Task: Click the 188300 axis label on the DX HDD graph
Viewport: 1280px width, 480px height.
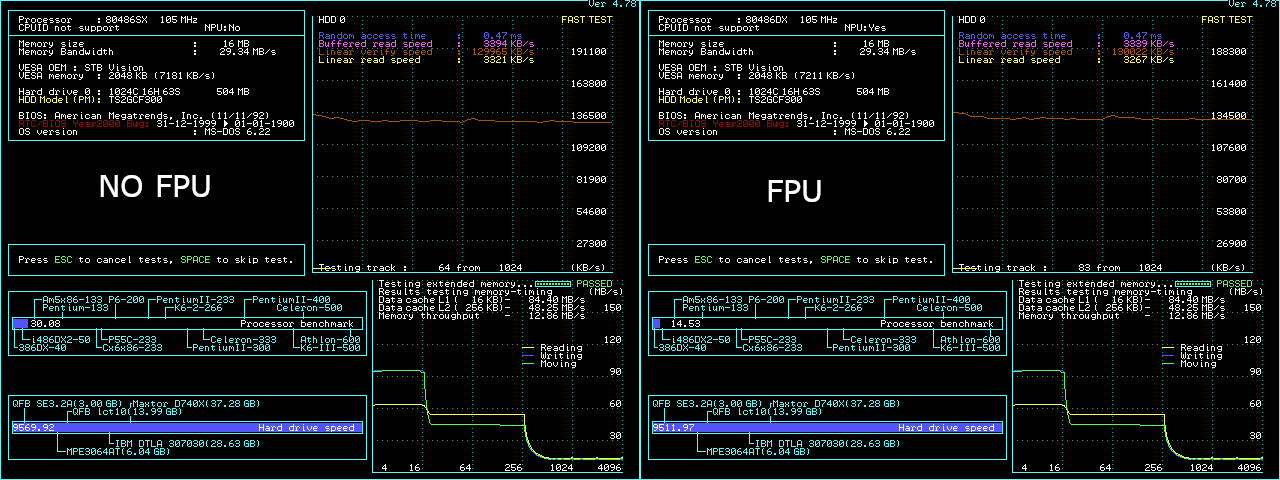Action: 1228,51
